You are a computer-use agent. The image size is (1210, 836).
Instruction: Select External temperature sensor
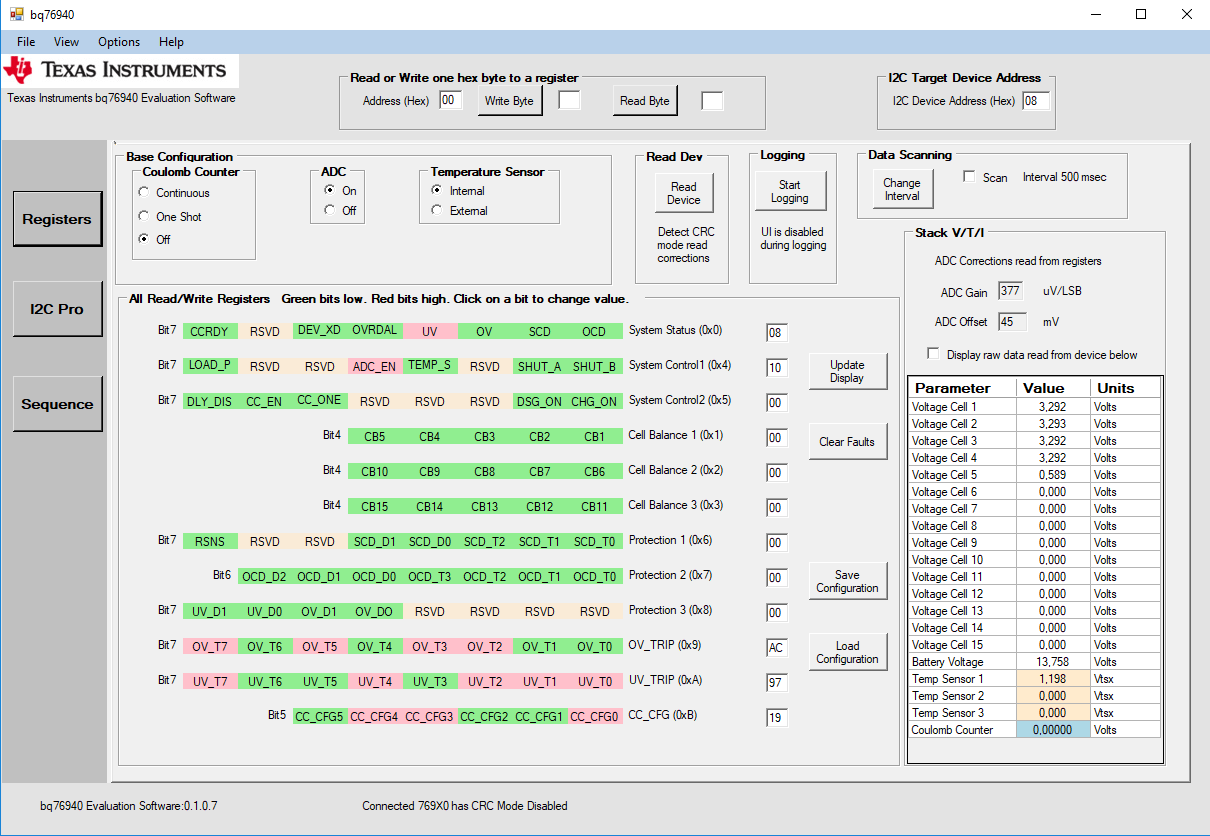[437, 211]
